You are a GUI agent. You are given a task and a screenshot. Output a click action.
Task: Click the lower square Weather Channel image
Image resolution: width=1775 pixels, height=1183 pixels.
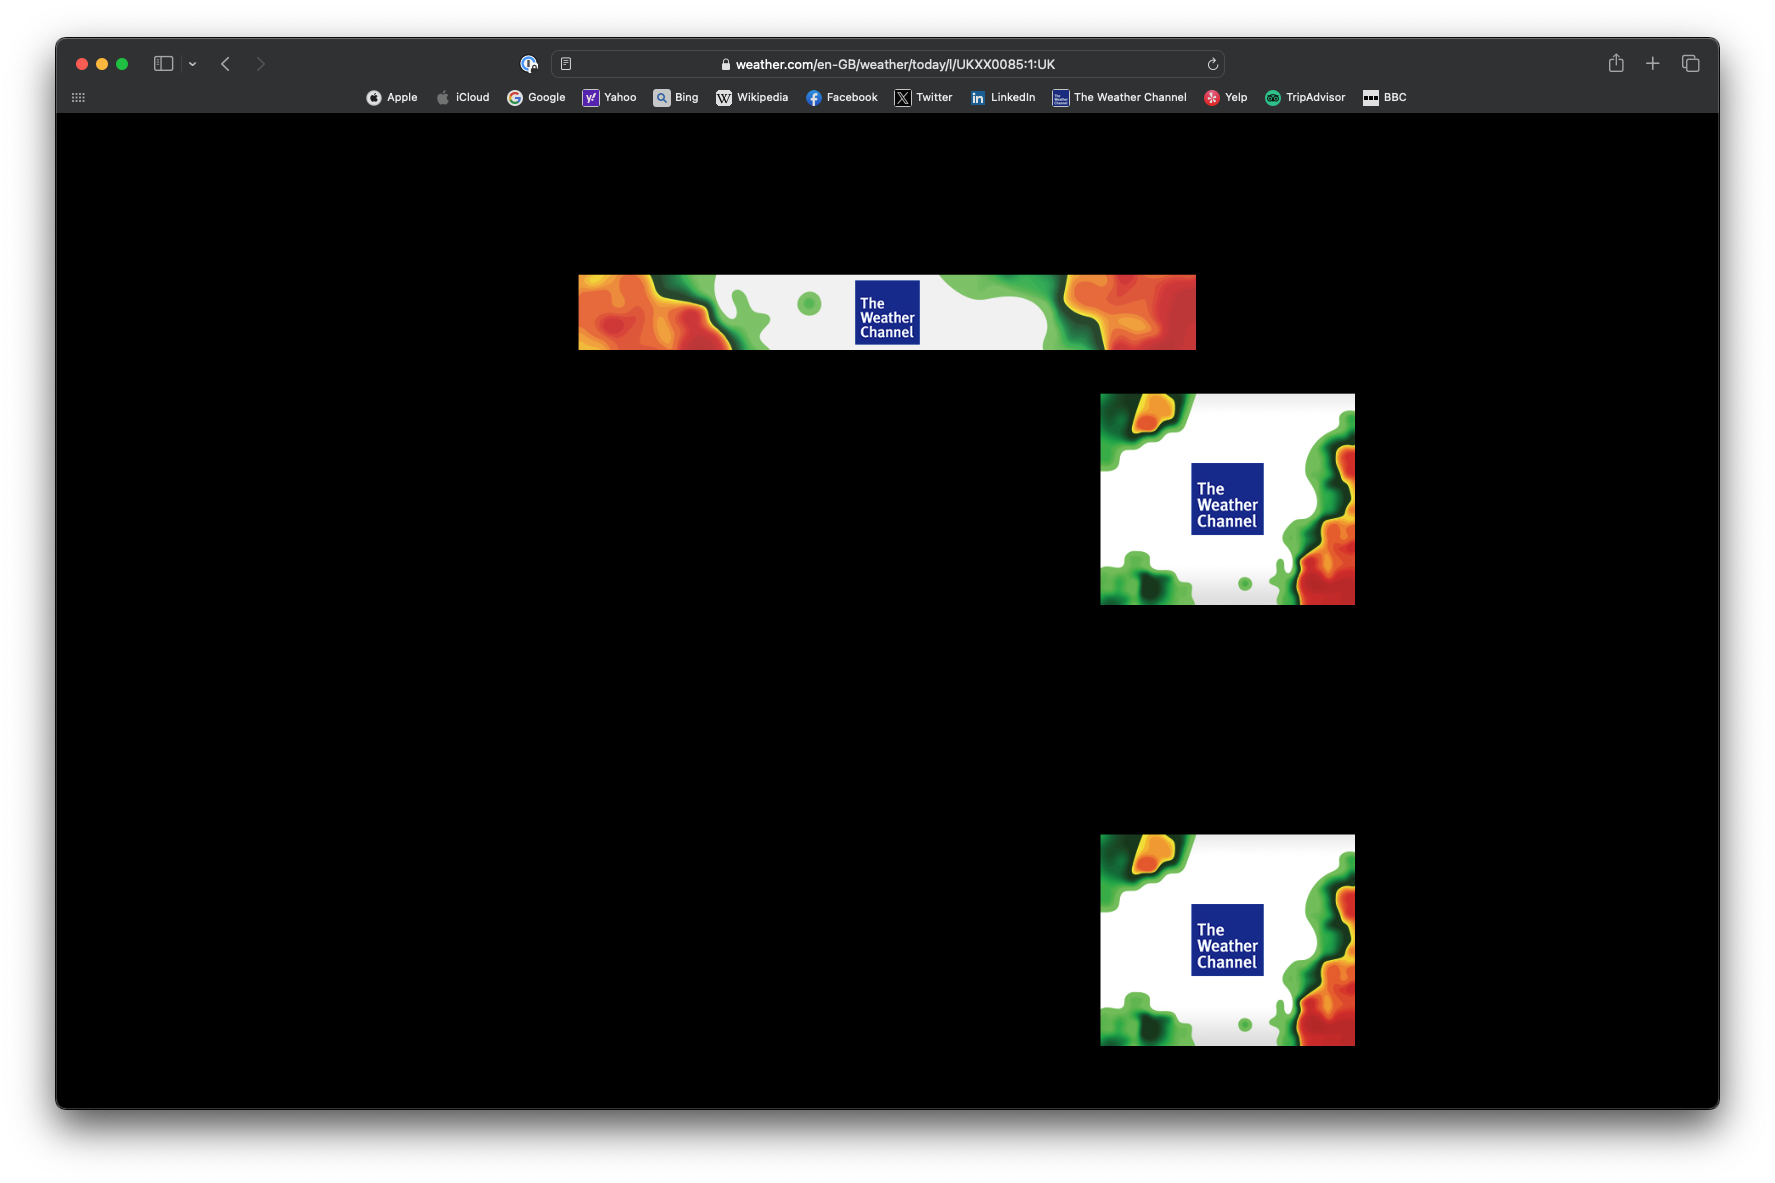(x=1228, y=940)
